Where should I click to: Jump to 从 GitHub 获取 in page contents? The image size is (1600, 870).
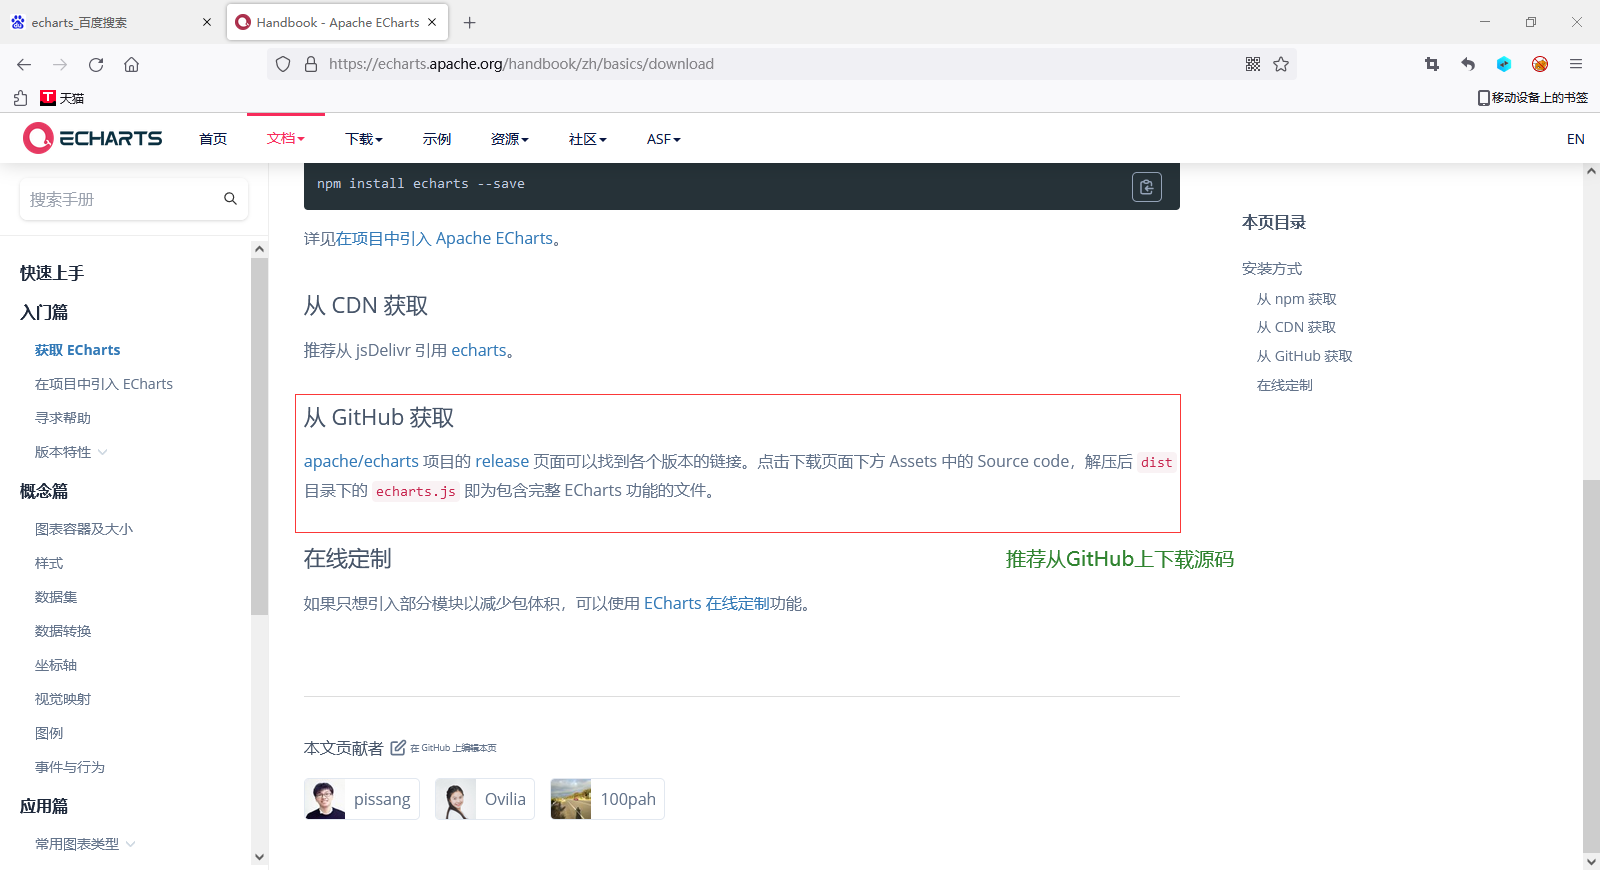1304,356
